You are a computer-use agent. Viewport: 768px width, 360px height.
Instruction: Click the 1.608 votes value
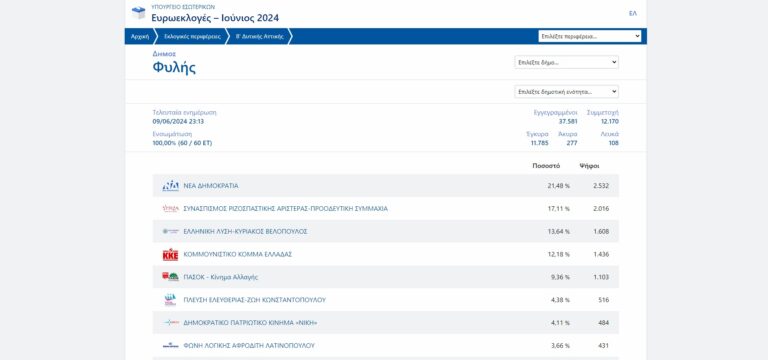click(x=601, y=231)
